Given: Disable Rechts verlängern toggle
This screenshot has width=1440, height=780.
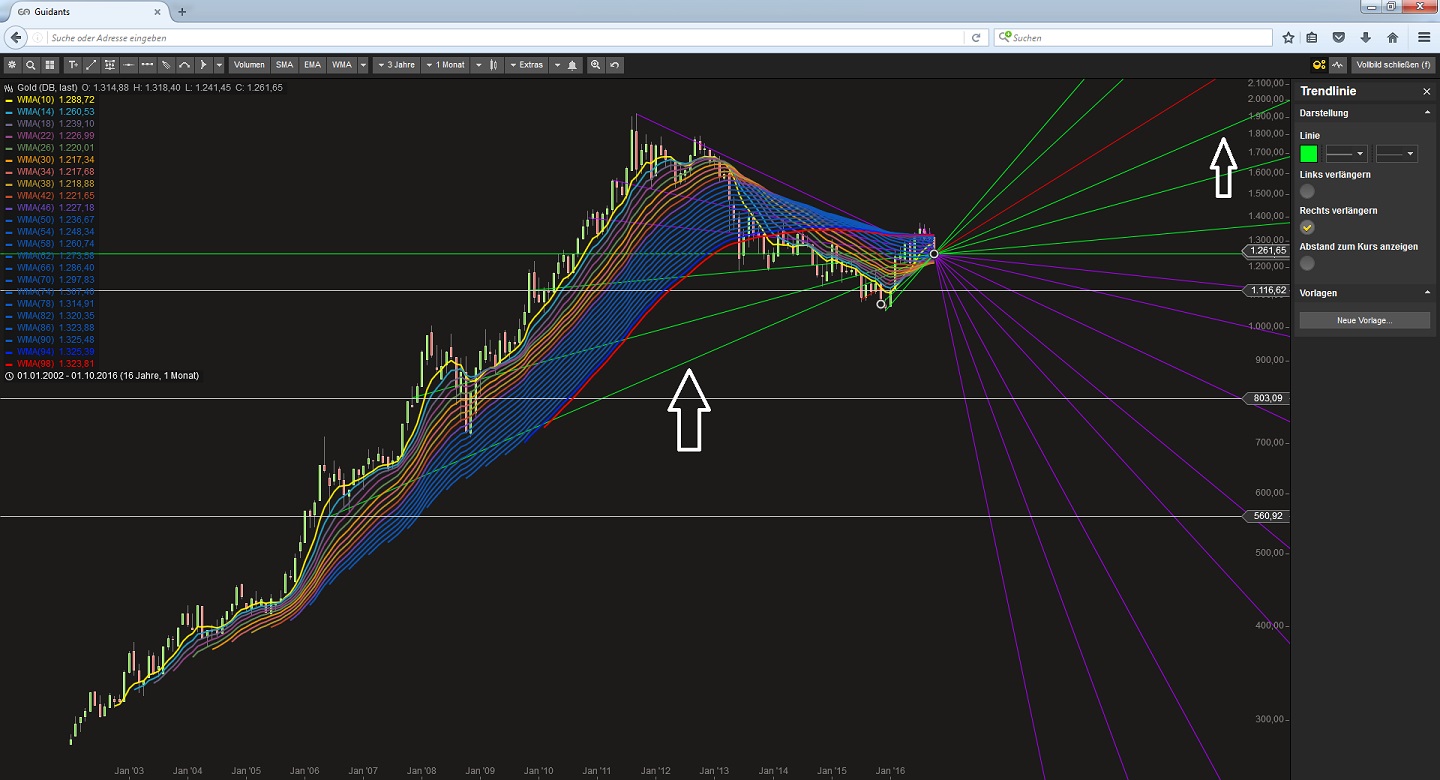Looking at the screenshot, I should coord(1307,227).
